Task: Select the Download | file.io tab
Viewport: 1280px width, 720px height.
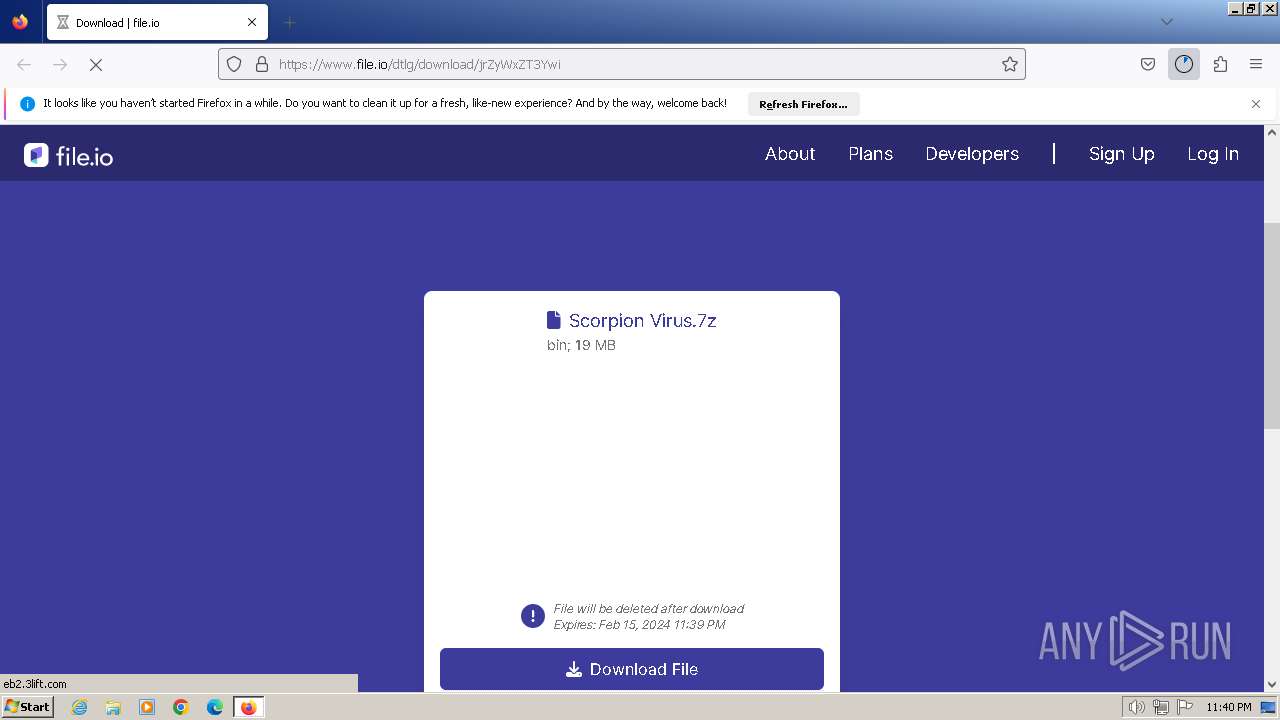Action: click(157, 22)
